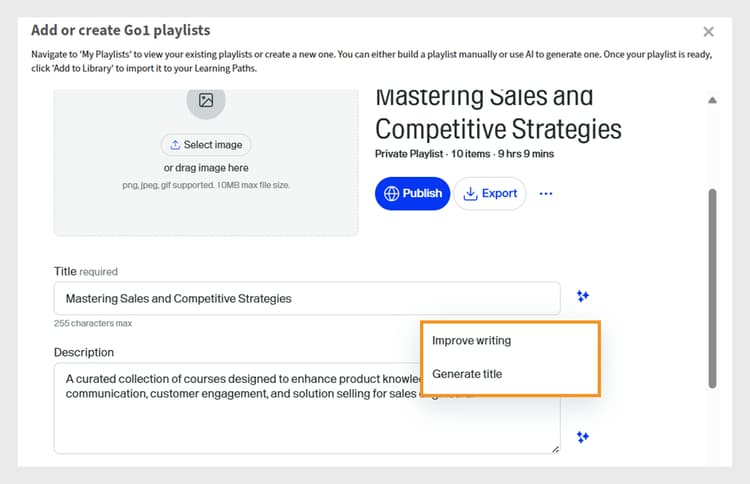Click the 'or drag image here' dropzone text
This screenshot has width=750, height=484.
(x=206, y=168)
